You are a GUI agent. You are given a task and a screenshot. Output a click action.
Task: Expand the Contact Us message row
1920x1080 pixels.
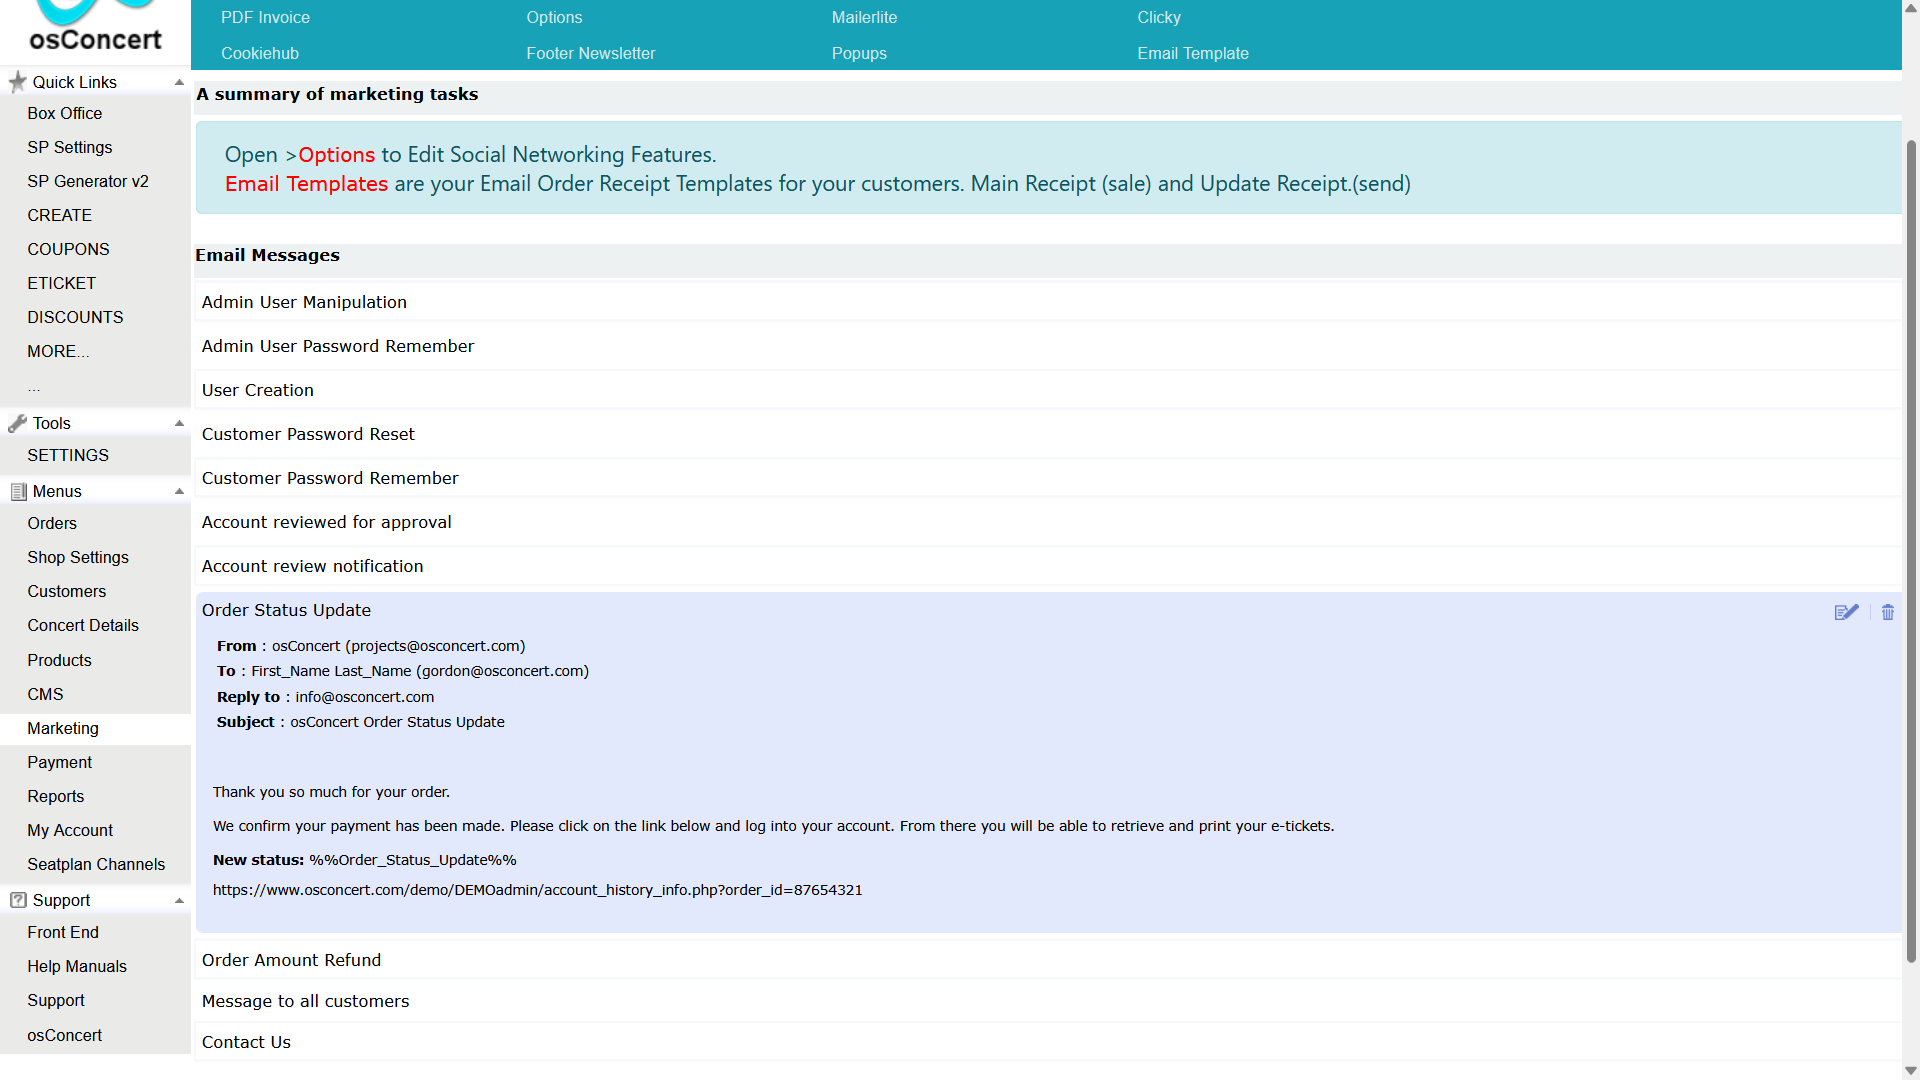(1048, 1042)
